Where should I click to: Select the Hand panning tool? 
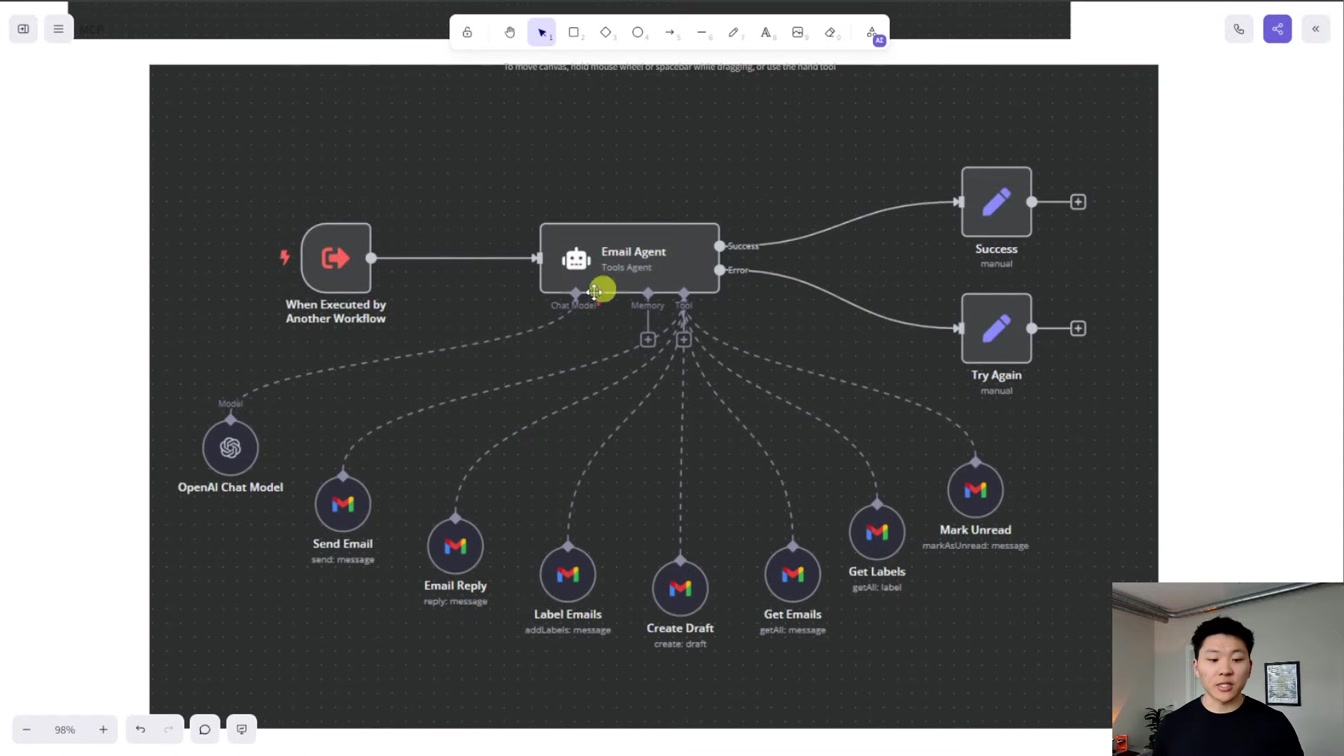click(x=510, y=33)
